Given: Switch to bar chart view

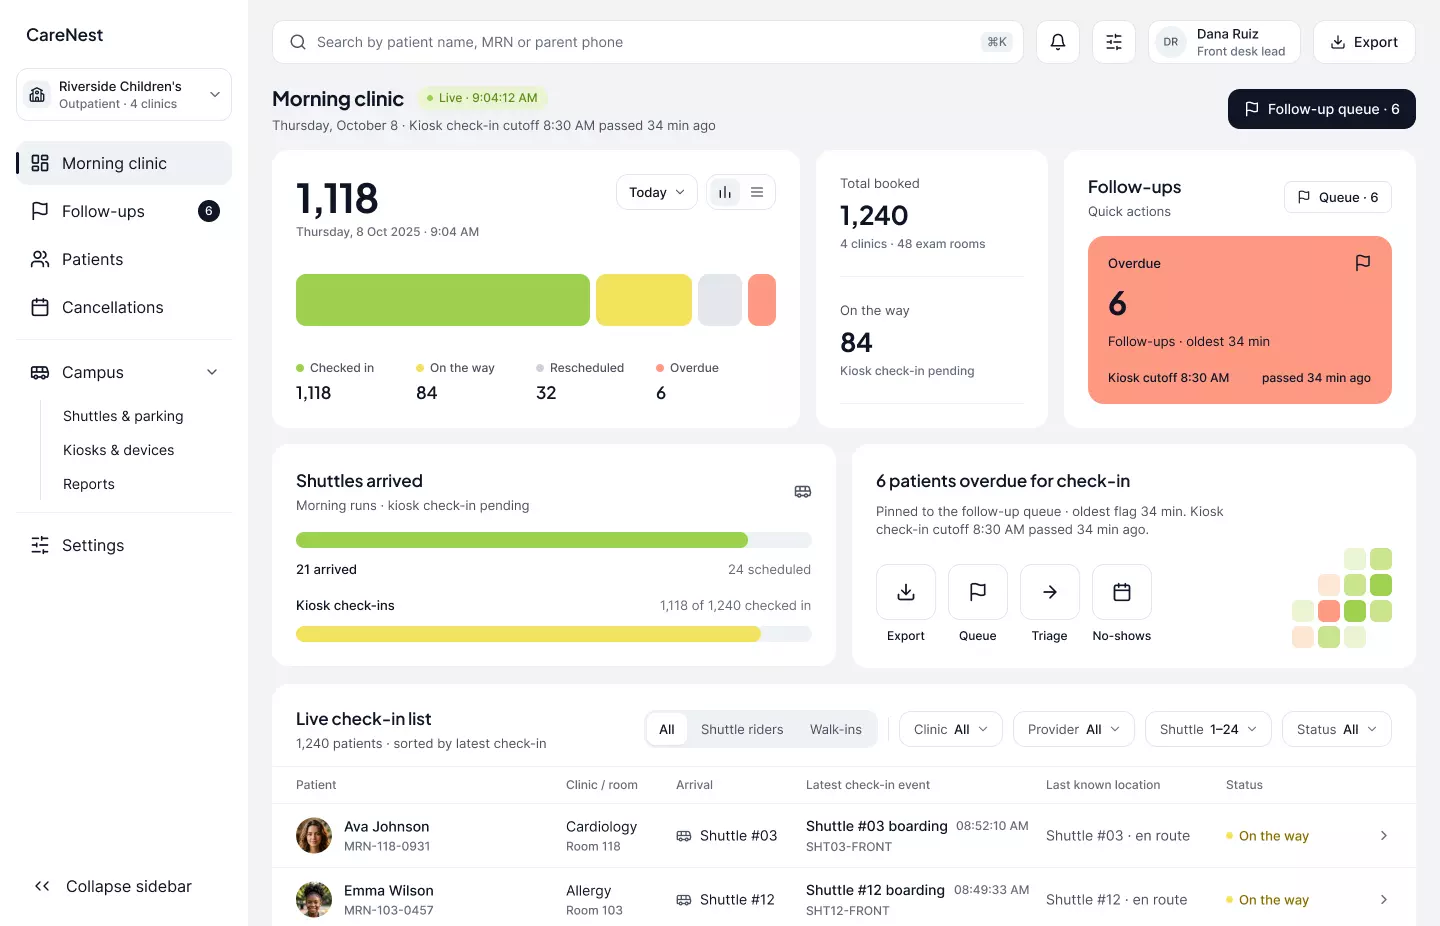Looking at the screenshot, I should 725,192.
